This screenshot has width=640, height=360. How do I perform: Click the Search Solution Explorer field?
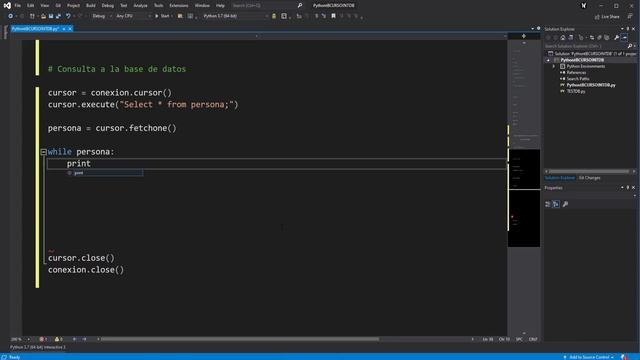(585, 46)
